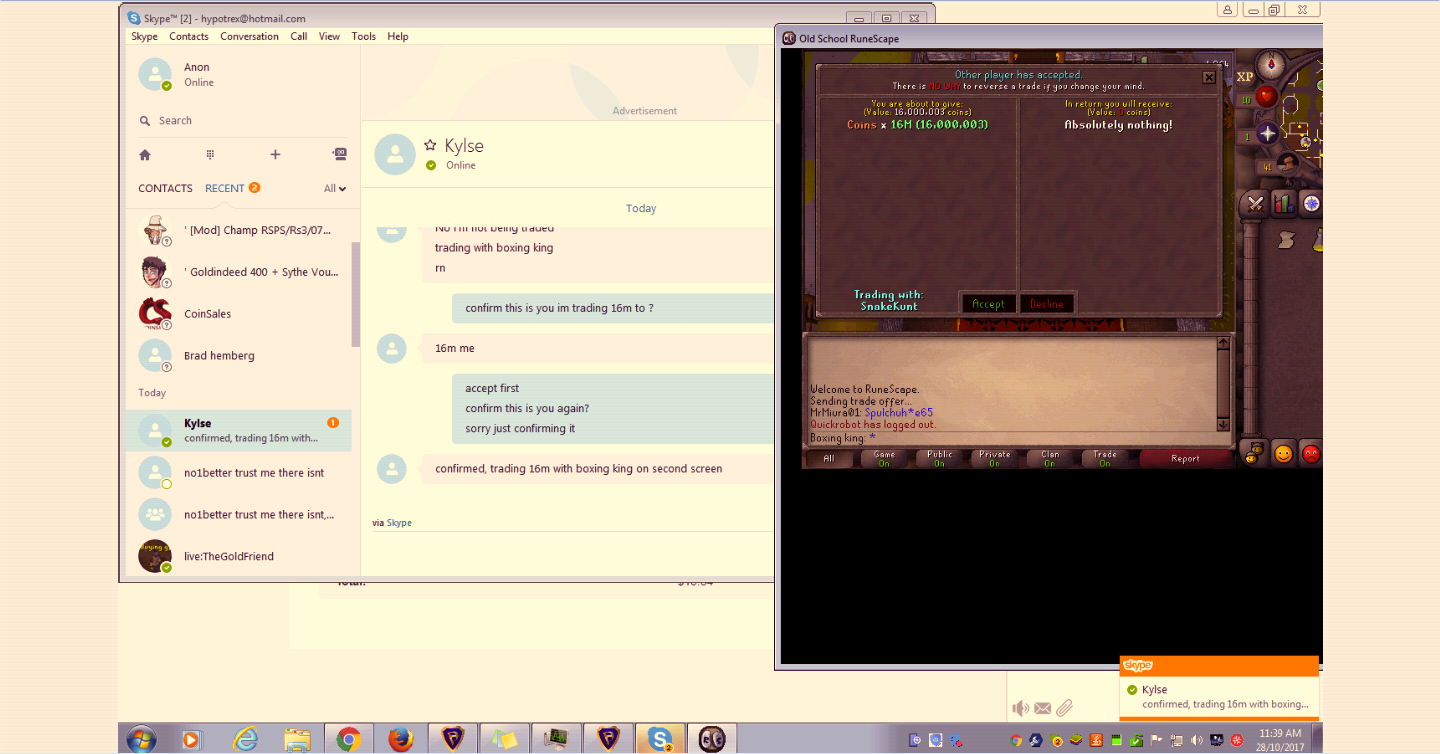Image resolution: width=1440 pixels, height=754 pixels.
Task: Open the Skills stats tab
Action: point(1283,204)
